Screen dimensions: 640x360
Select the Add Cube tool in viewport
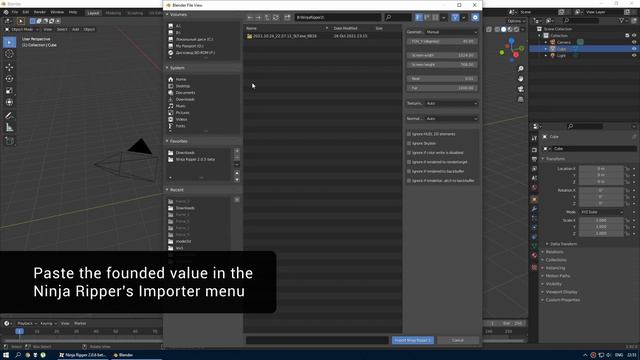(x=9, y=141)
